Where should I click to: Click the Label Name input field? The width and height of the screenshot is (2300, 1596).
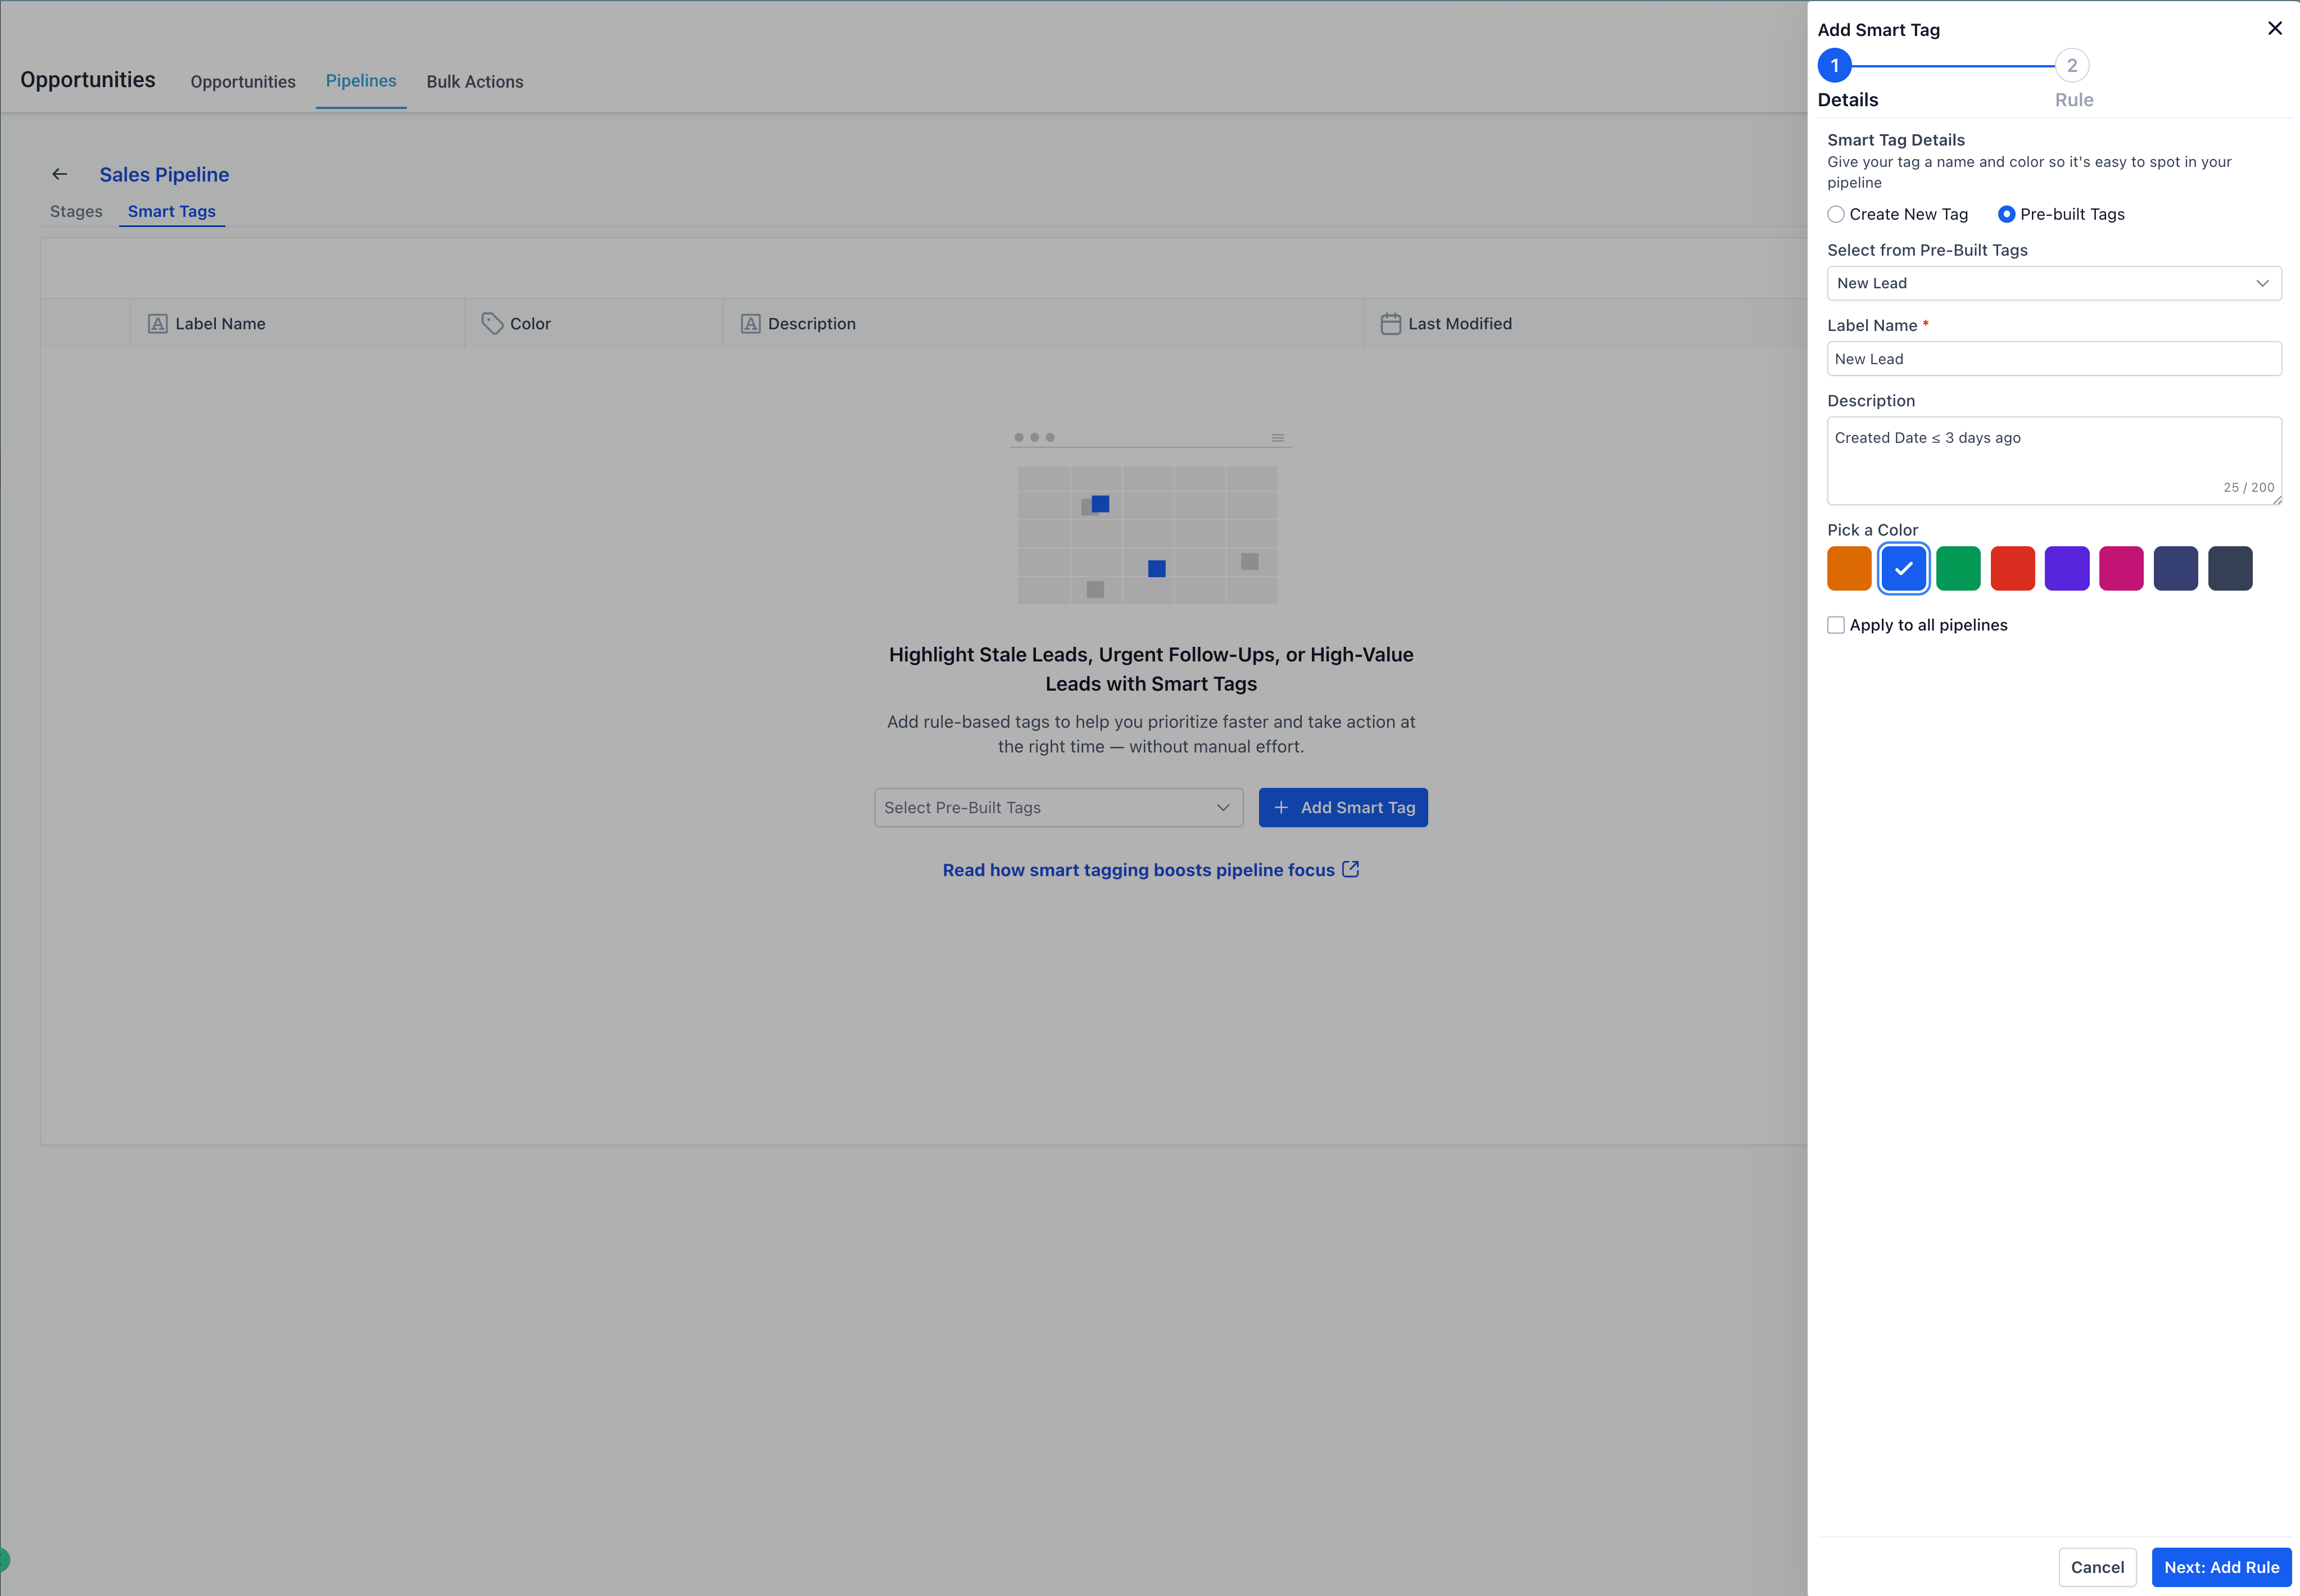[2053, 359]
